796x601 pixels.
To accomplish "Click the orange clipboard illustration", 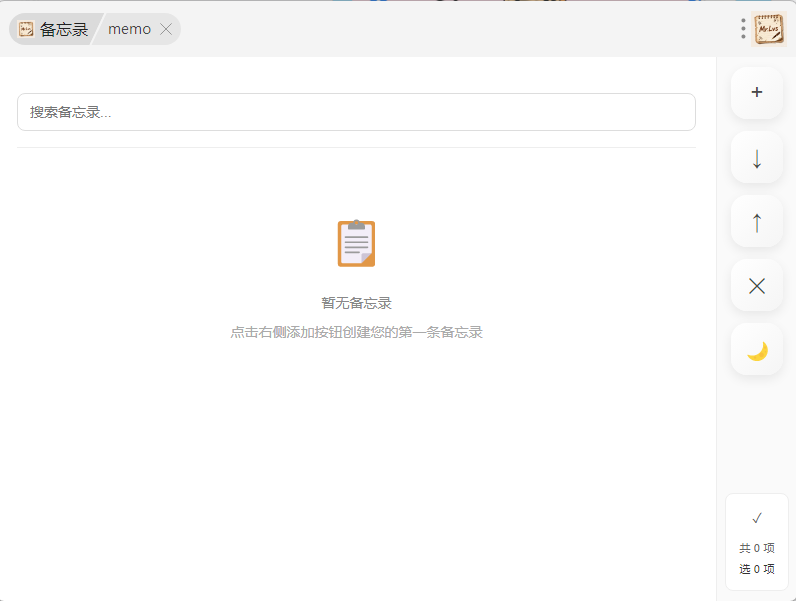I will pyautogui.click(x=356, y=243).
